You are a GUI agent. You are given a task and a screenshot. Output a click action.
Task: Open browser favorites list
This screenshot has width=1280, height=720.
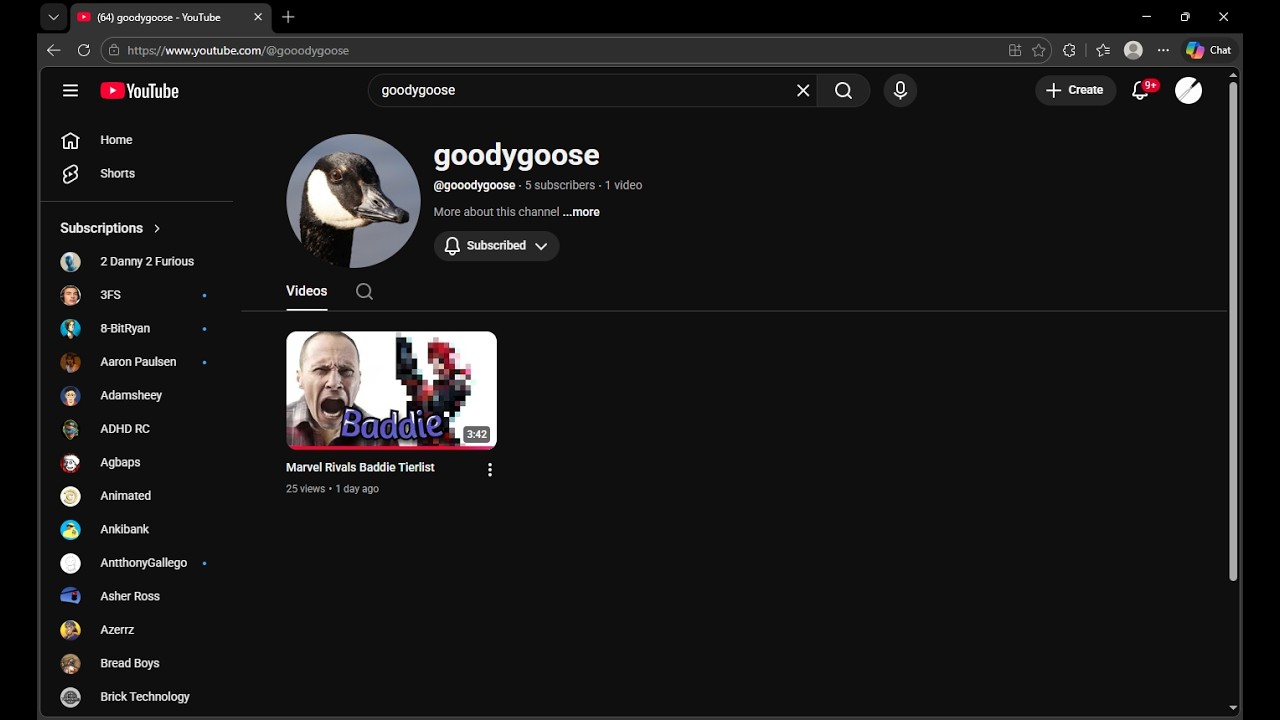1103,50
